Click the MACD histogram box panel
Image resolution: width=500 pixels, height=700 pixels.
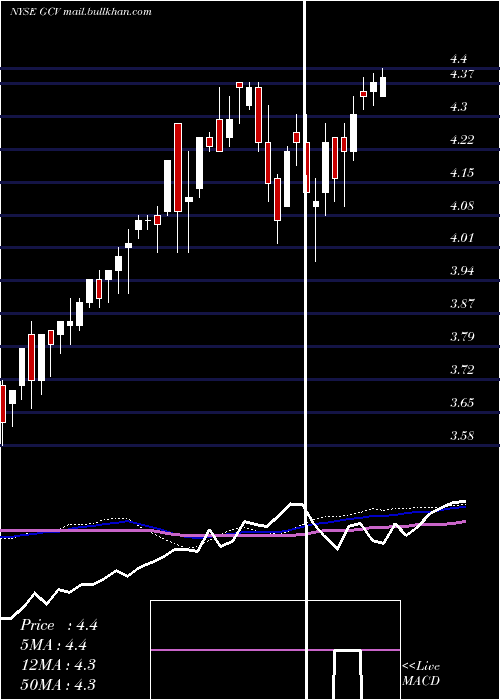pyautogui.click(x=275, y=650)
